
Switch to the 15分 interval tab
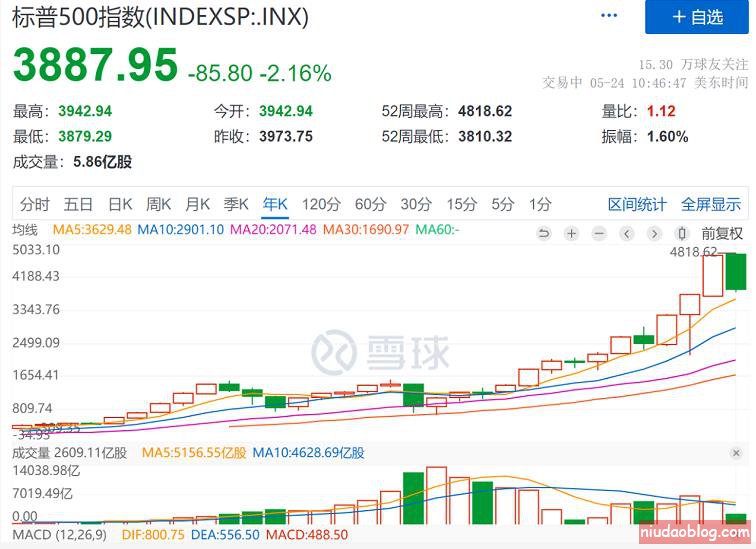[x=461, y=204]
